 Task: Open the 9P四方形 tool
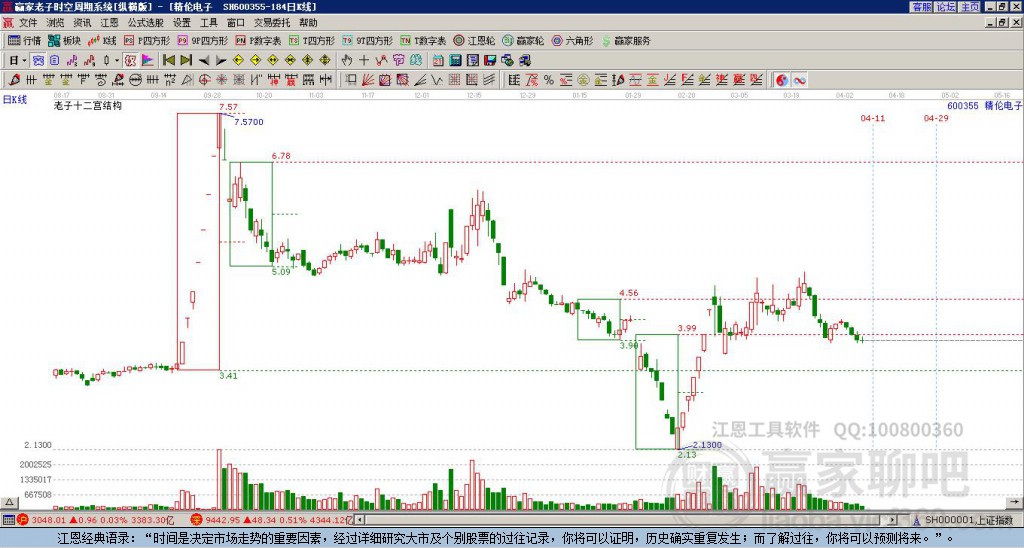202,40
